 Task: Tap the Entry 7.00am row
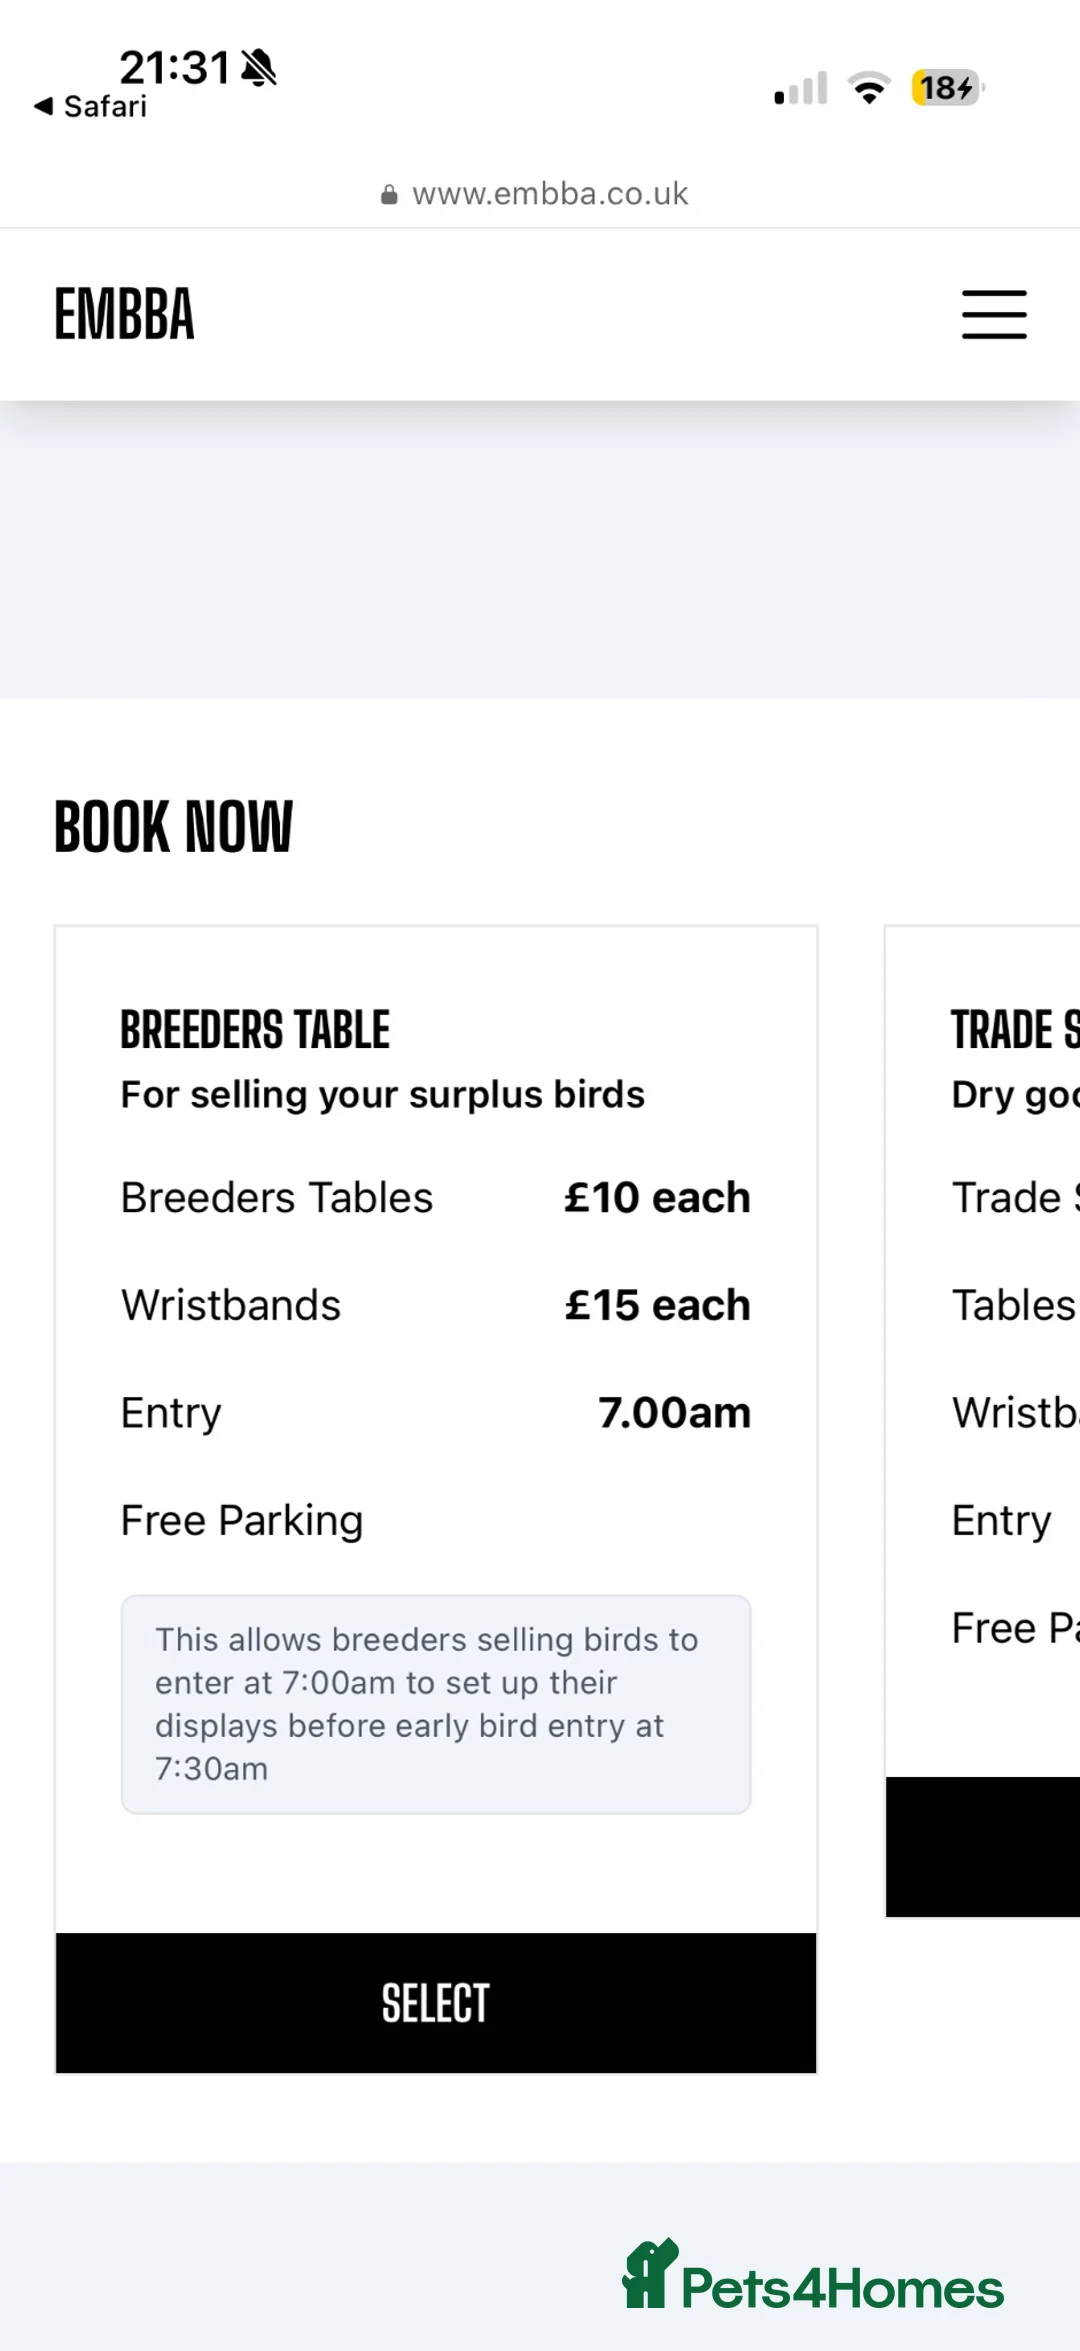coord(436,1413)
